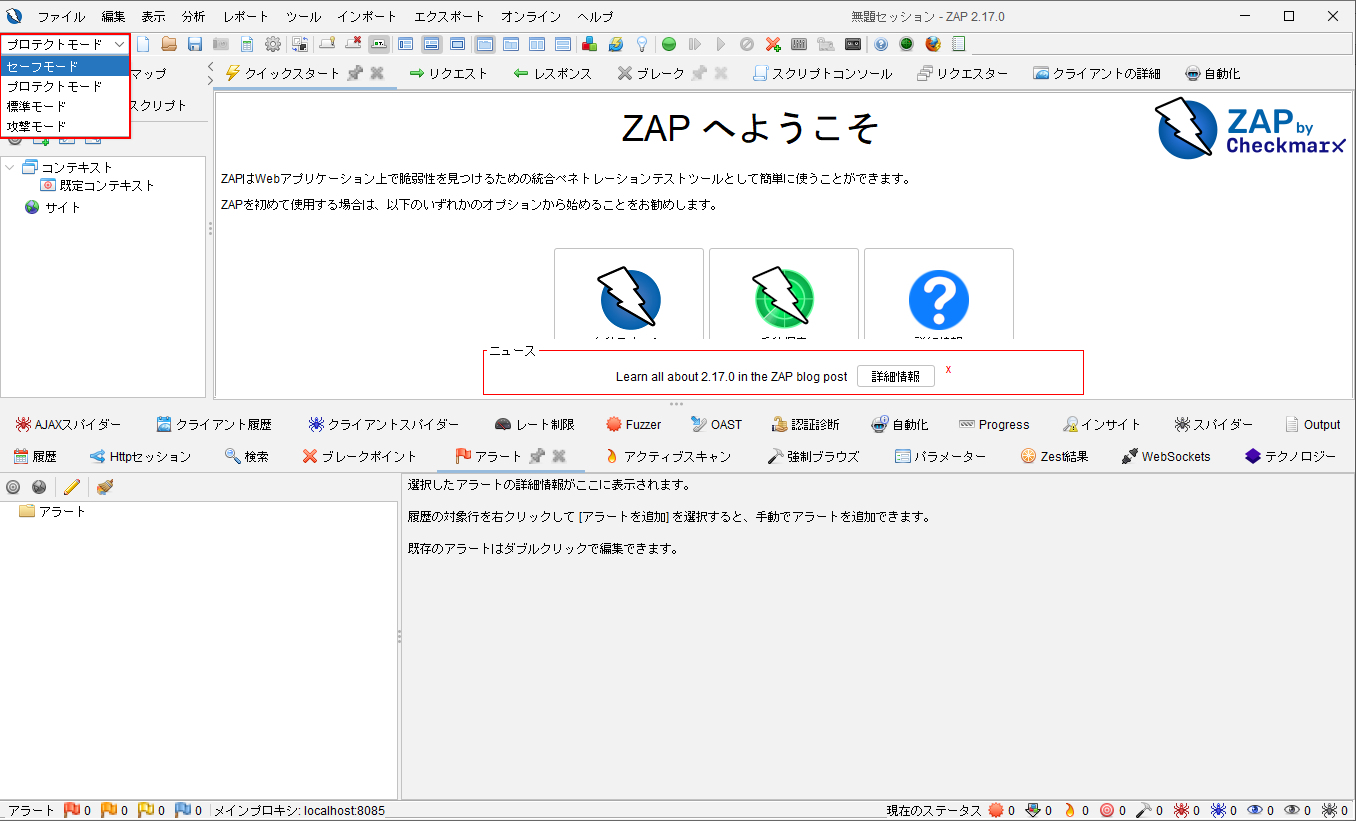Screen dimensions: 1356x821
Task: Open the レポート menu
Action: click(246, 17)
